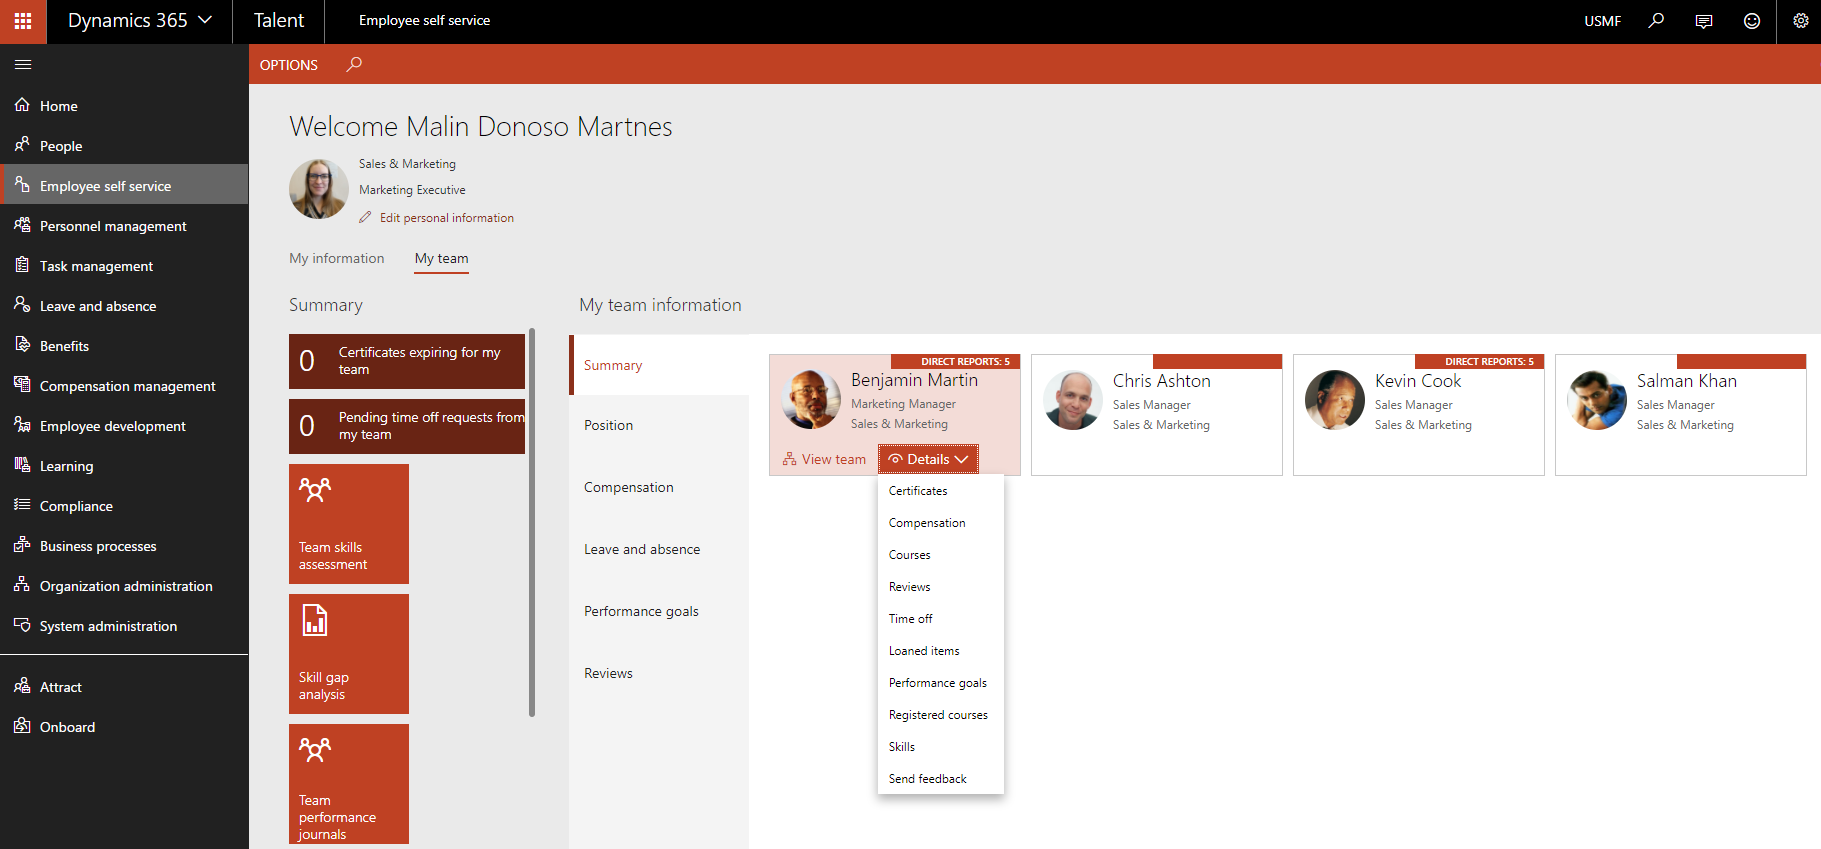
Task: Select the Summary team information tab
Action: [659, 365]
